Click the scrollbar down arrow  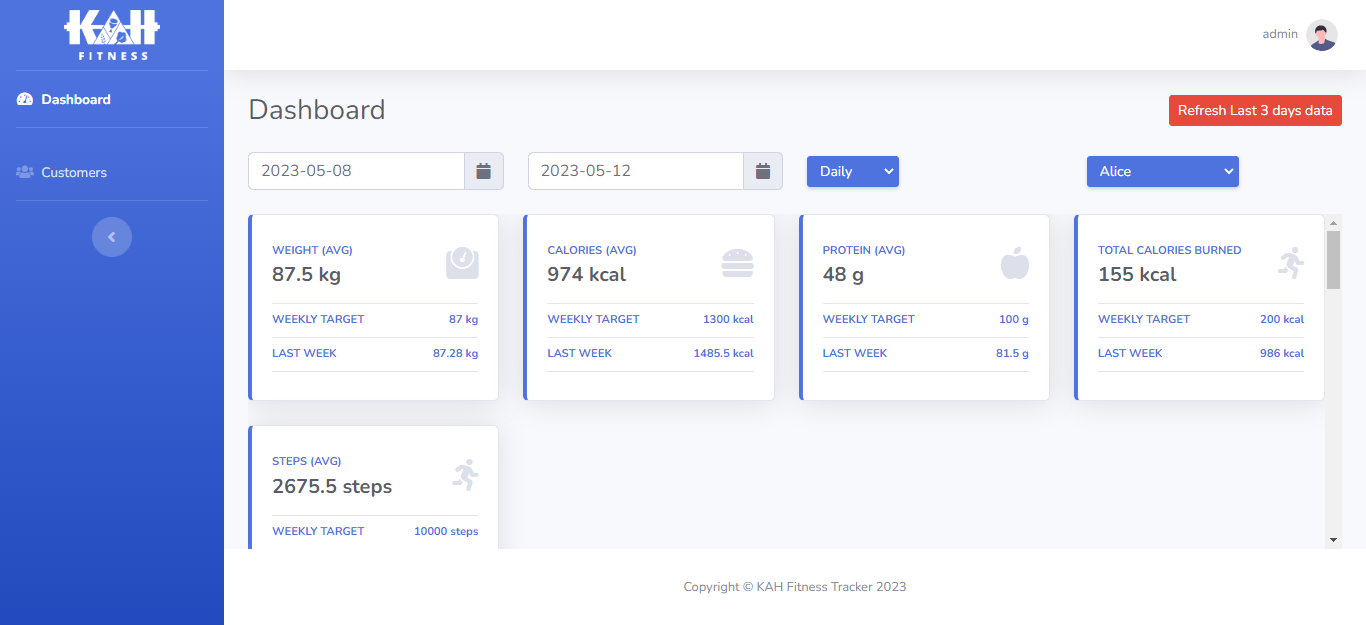click(1333, 540)
